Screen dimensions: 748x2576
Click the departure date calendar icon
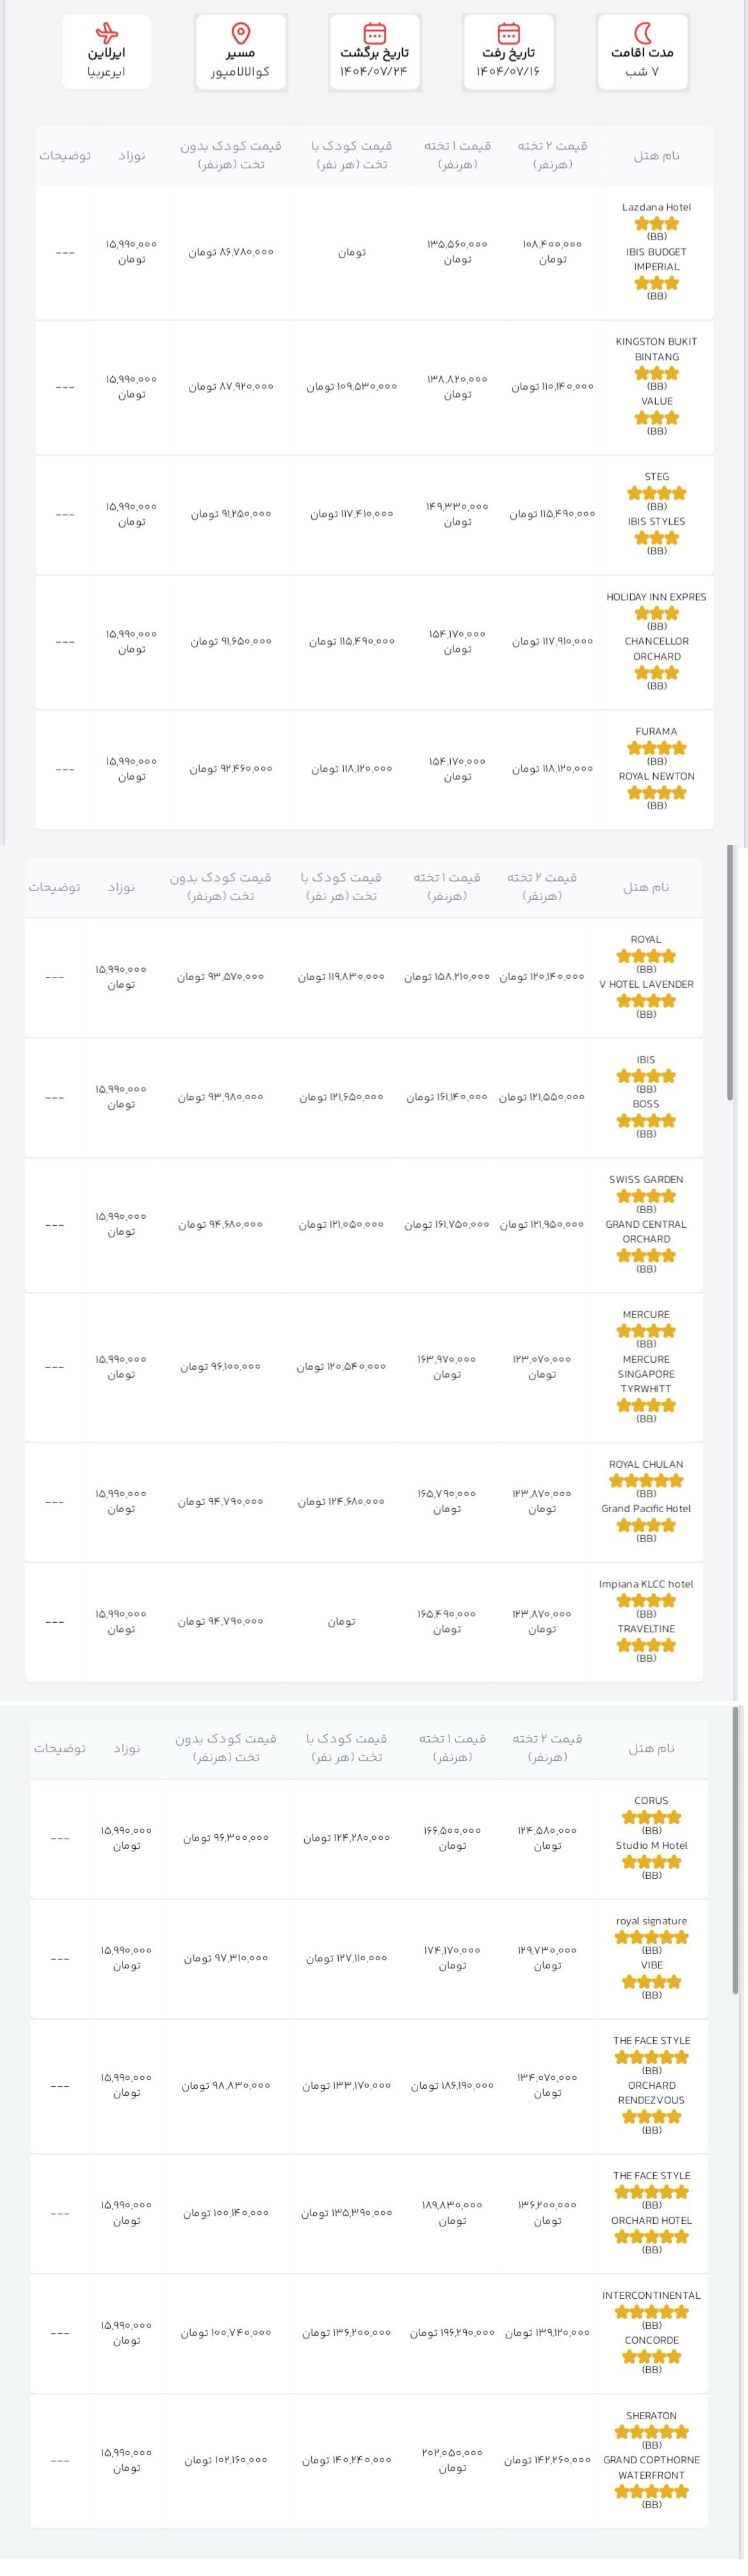(508, 33)
